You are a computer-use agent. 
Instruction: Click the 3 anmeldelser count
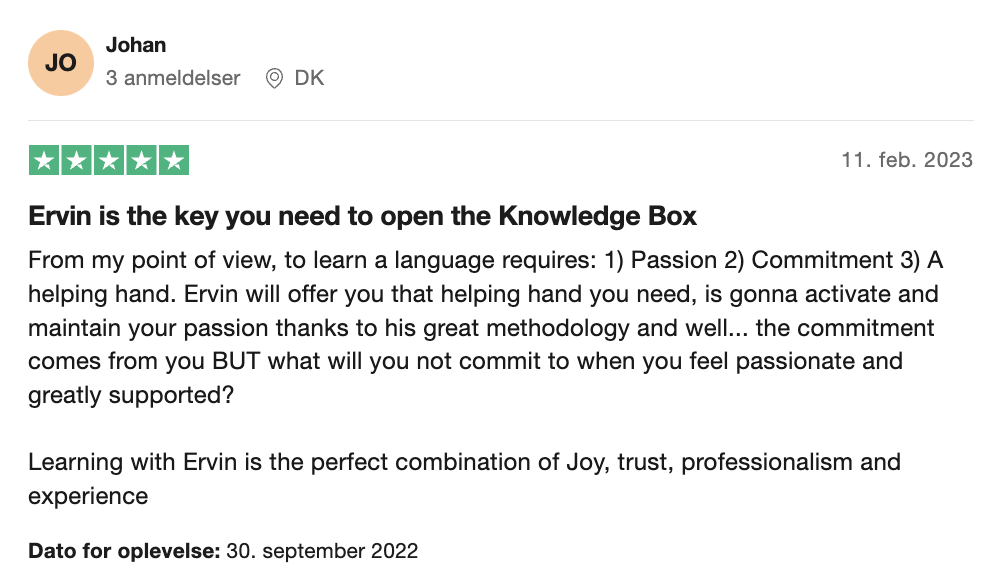[173, 78]
